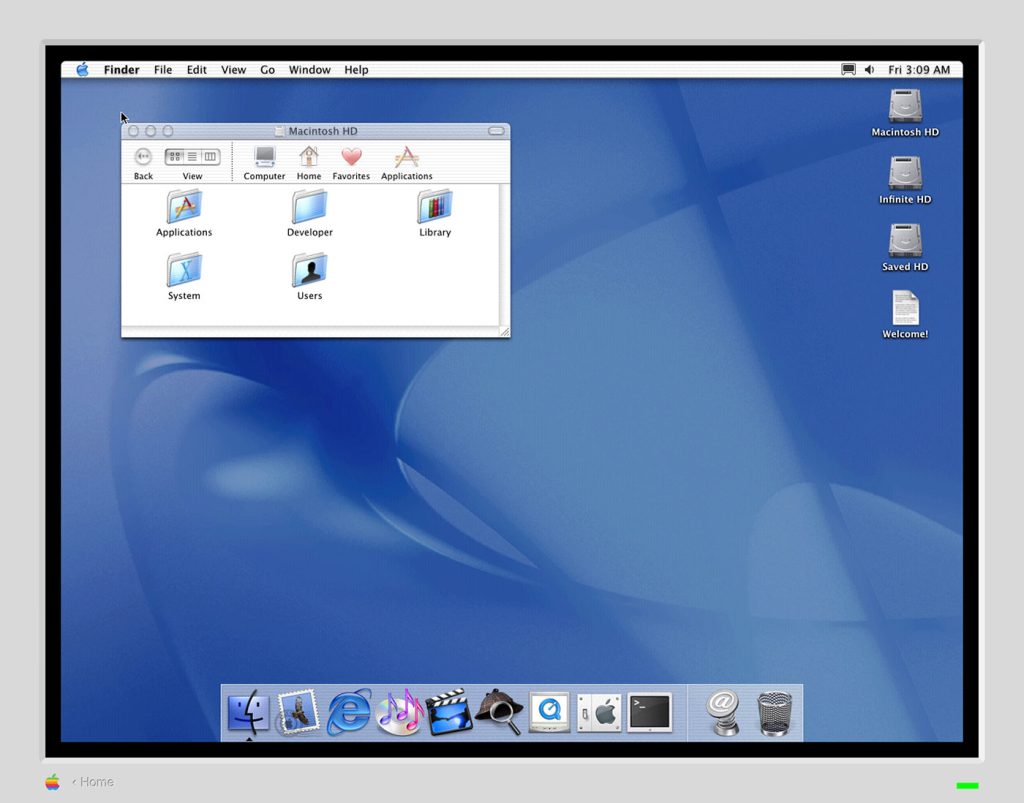Click Favorites in the Finder toolbar
Viewport: 1024px width, 803px height.
351,160
